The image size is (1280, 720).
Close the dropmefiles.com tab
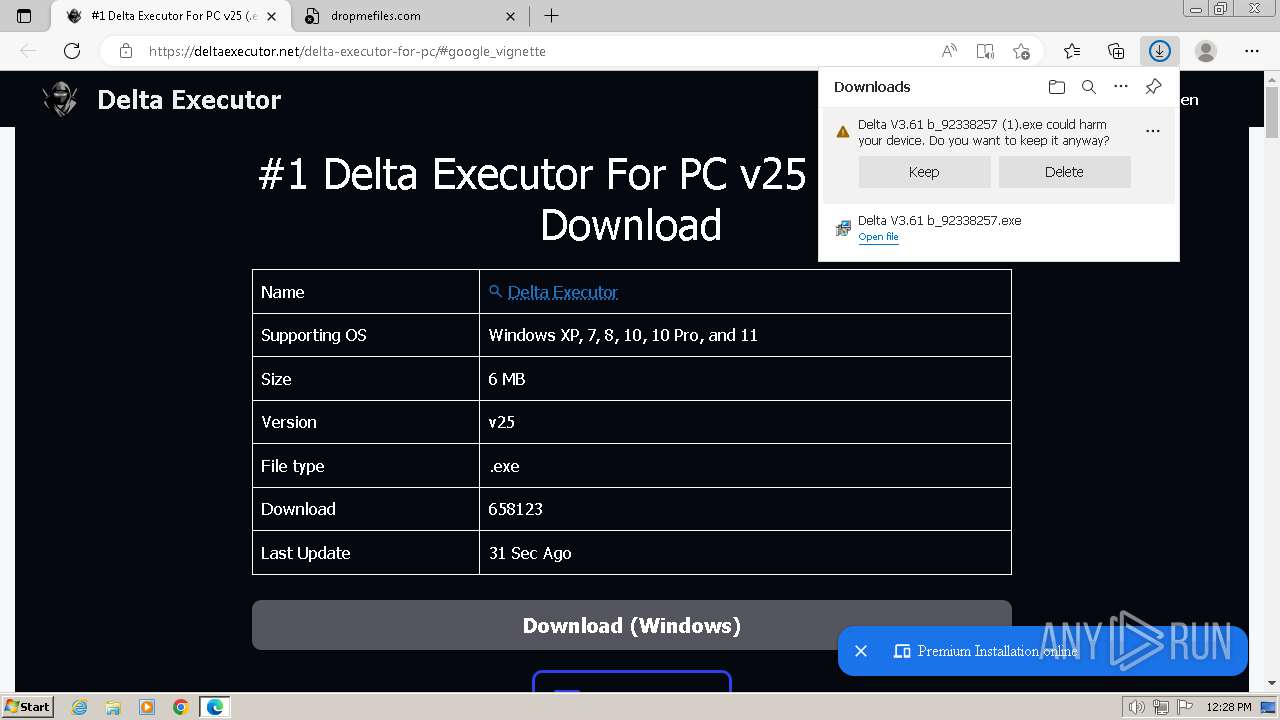coord(511,16)
